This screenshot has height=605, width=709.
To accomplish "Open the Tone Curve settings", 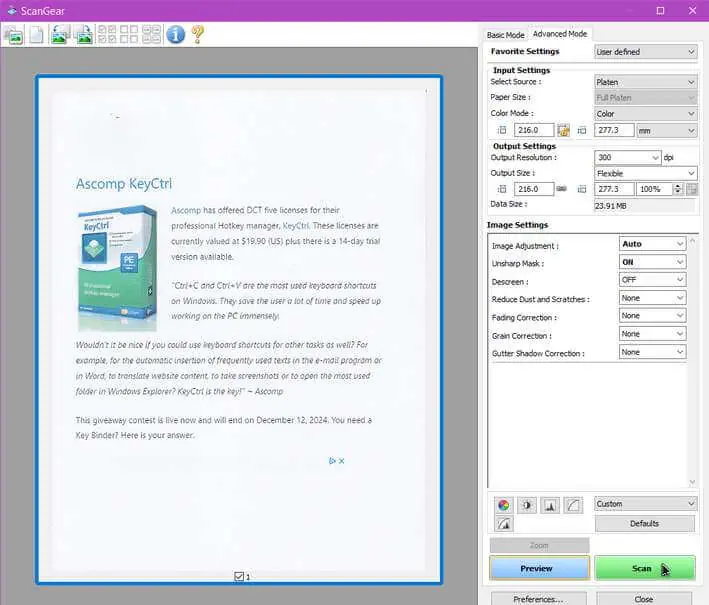I will click(x=573, y=505).
